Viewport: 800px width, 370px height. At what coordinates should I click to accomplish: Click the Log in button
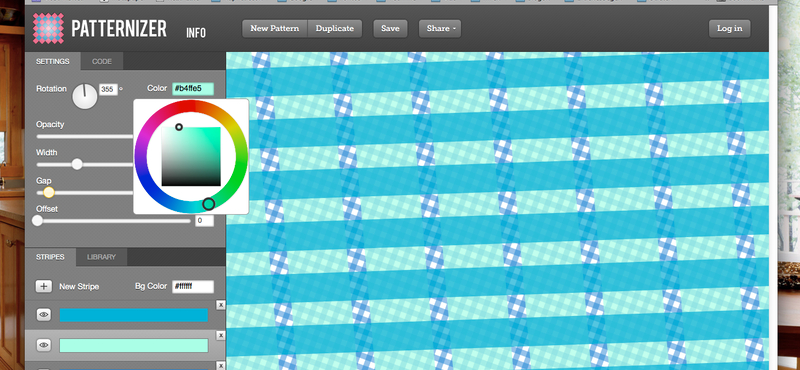pyautogui.click(x=730, y=29)
